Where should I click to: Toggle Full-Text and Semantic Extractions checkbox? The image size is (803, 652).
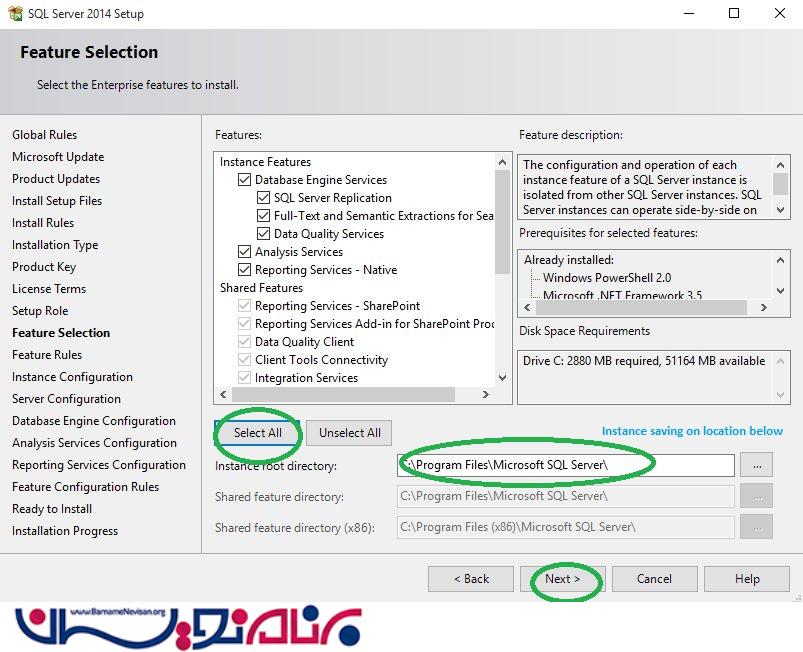pyautogui.click(x=263, y=216)
